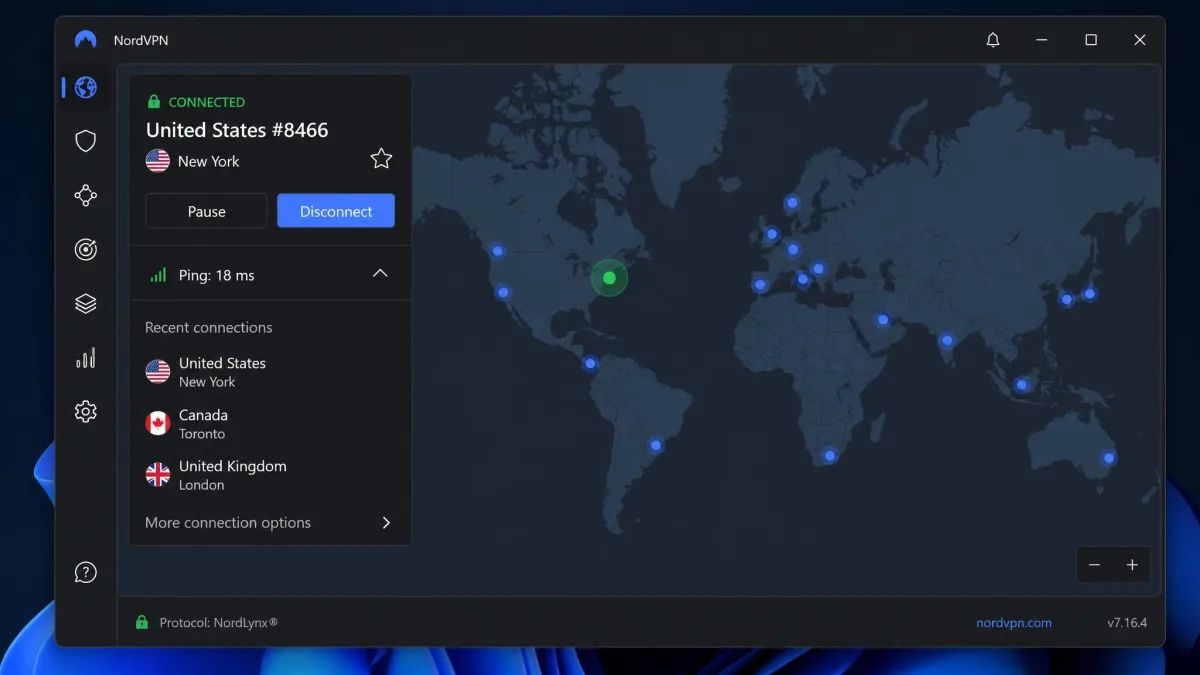Image resolution: width=1200 pixels, height=675 pixels.
Task: Click the United States #8466 server name
Action: pyautogui.click(x=237, y=130)
